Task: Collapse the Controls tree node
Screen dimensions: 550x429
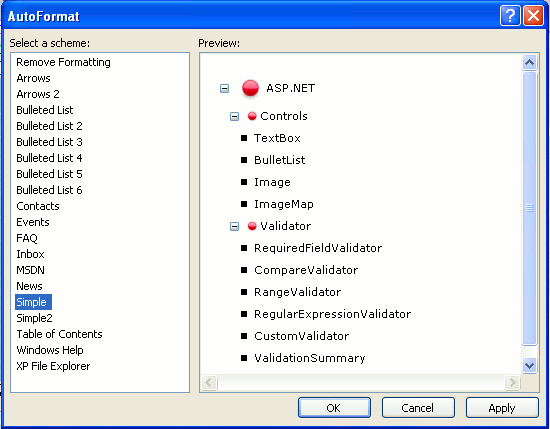Action: (x=234, y=116)
